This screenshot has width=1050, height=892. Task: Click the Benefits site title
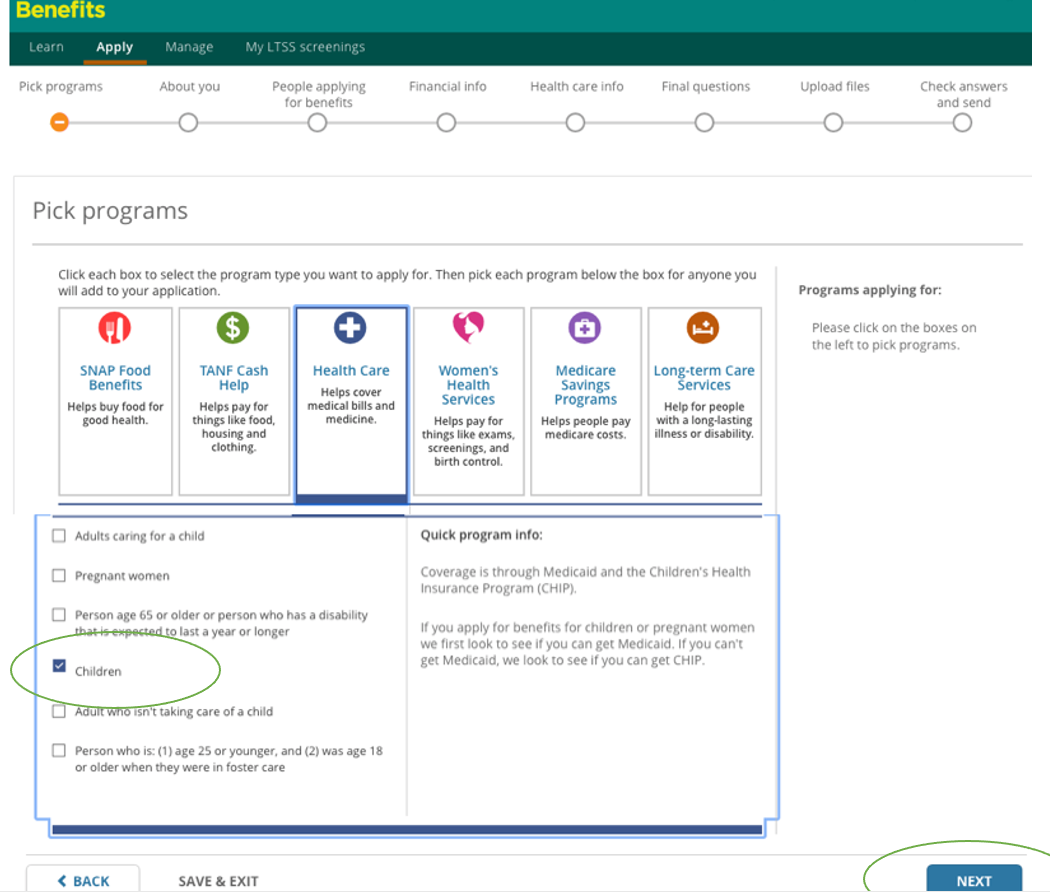[60, 10]
